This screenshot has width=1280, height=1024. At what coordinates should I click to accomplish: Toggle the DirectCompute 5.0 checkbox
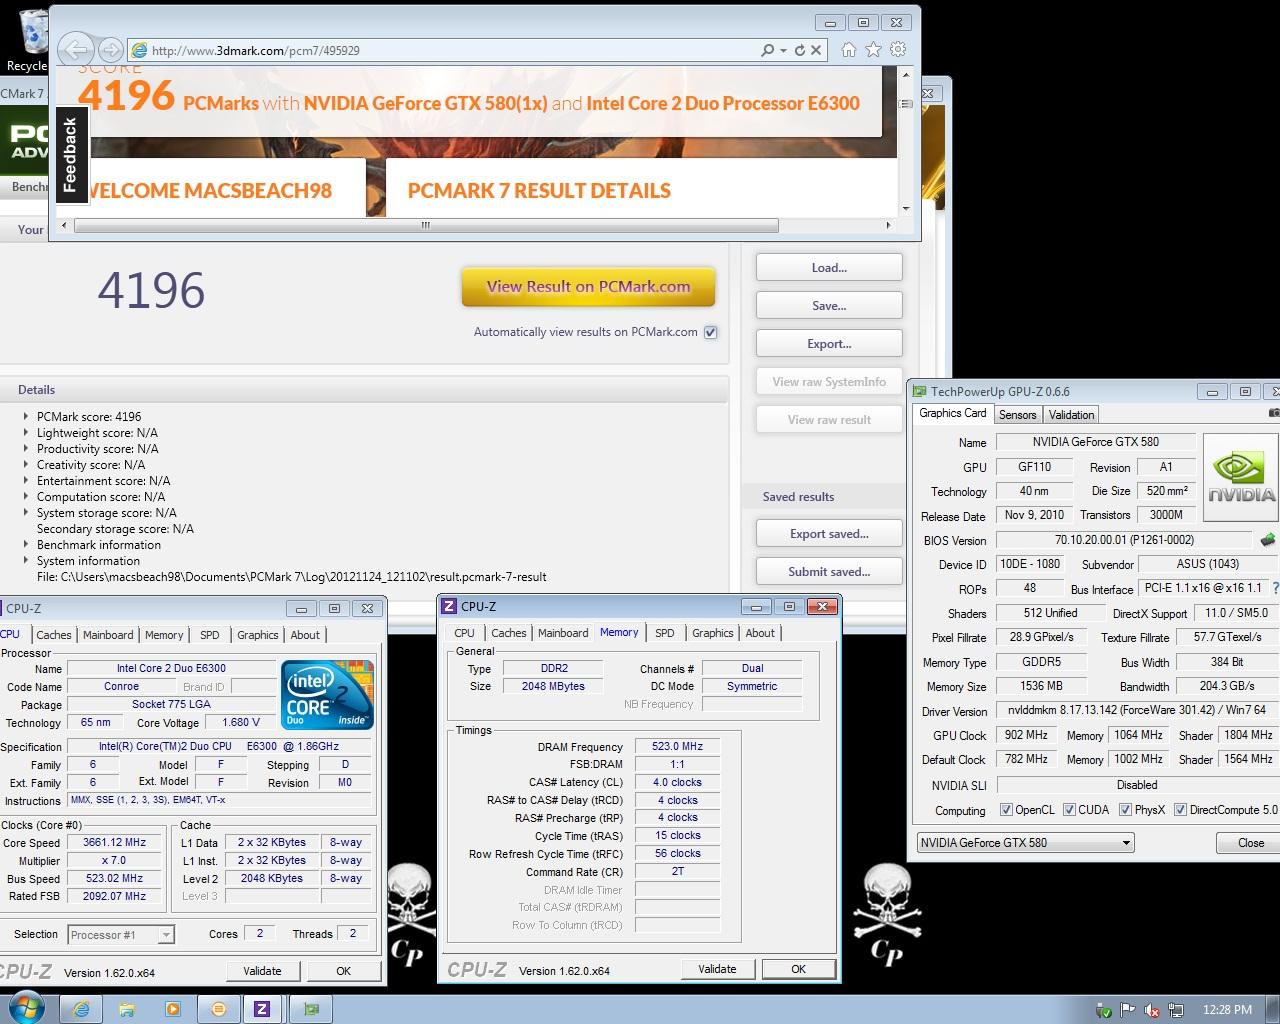click(1180, 810)
